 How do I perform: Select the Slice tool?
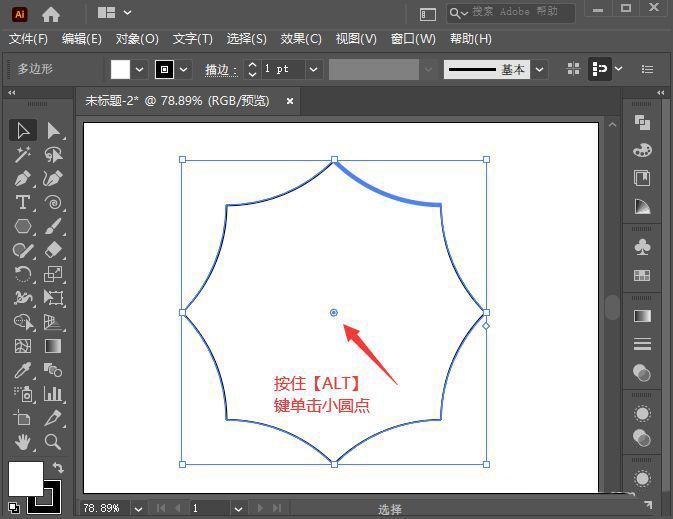[53, 418]
